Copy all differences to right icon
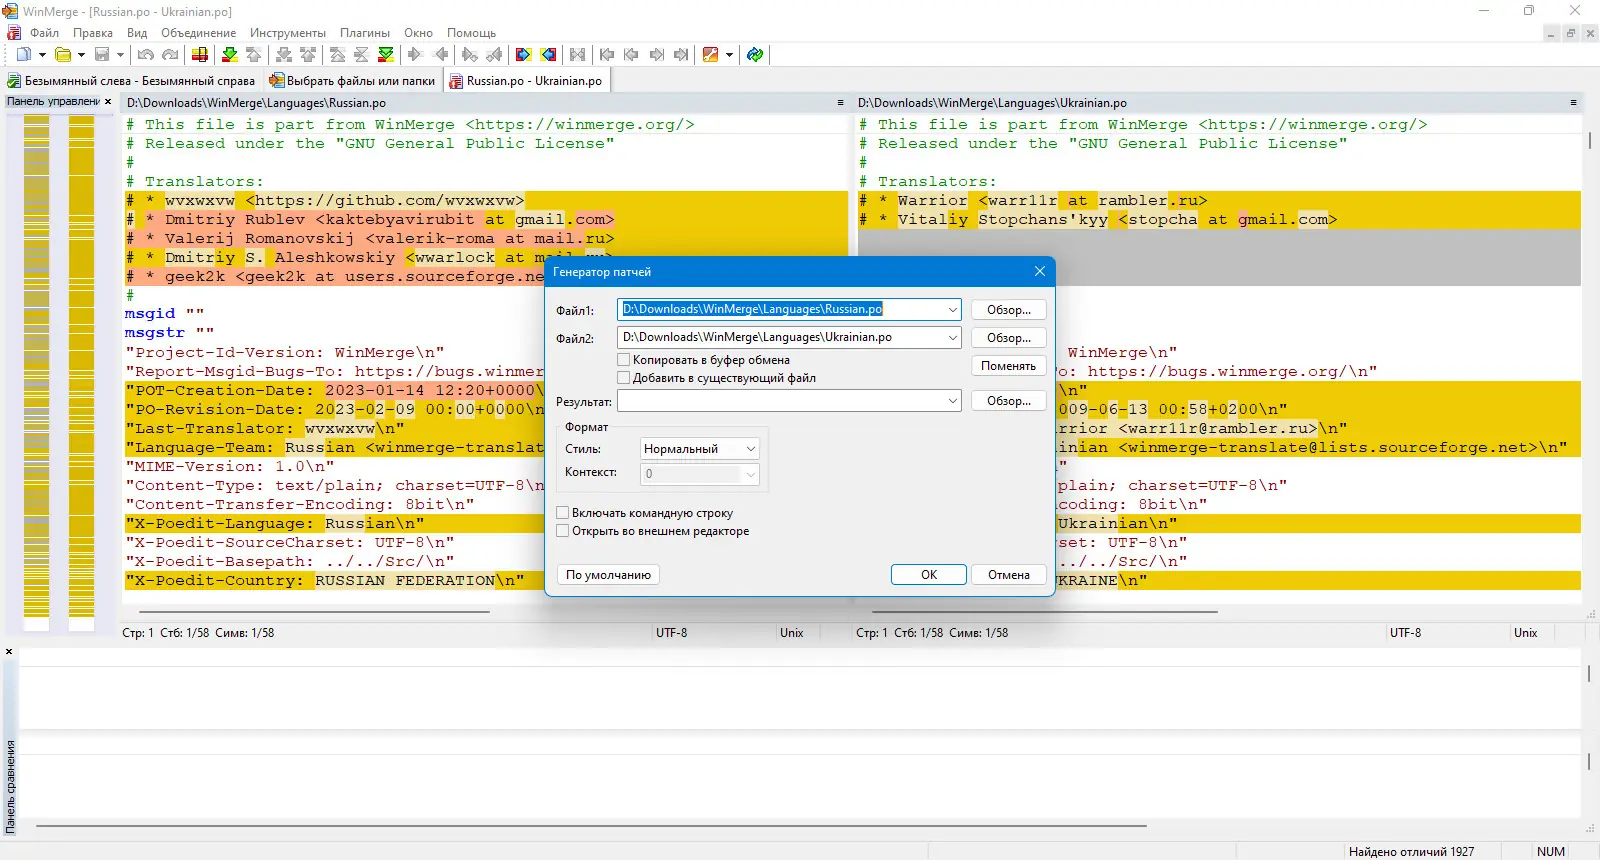The width and height of the screenshot is (1600, 860). pyautogui.click(x=523, y=55)
